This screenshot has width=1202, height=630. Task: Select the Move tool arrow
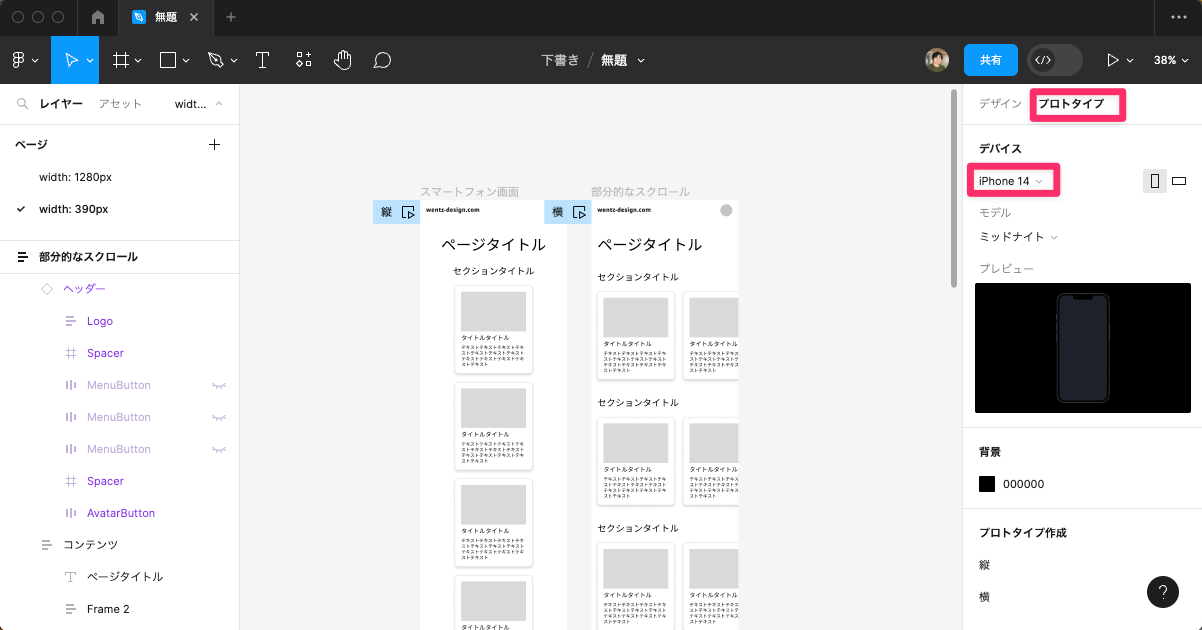coord(72,60)
